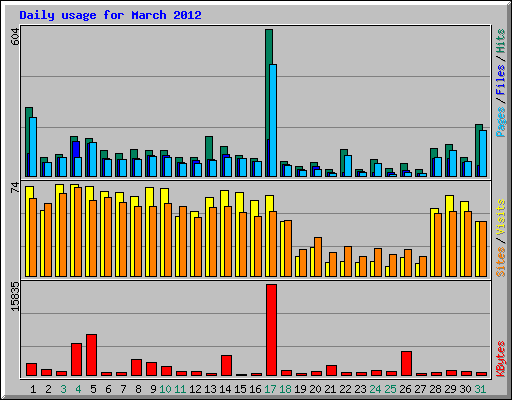
Task: Click the tall red KBytes bar on day 17
Action: click(x=271, y=330)
